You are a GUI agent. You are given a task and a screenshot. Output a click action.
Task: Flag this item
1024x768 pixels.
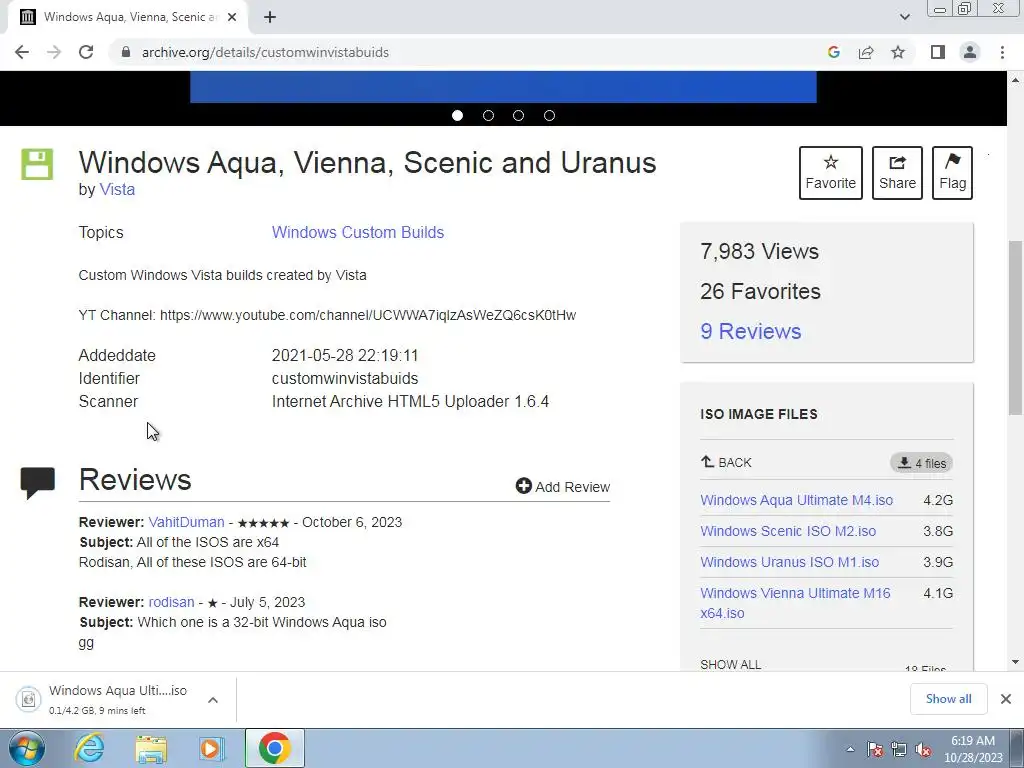point(952,173)
